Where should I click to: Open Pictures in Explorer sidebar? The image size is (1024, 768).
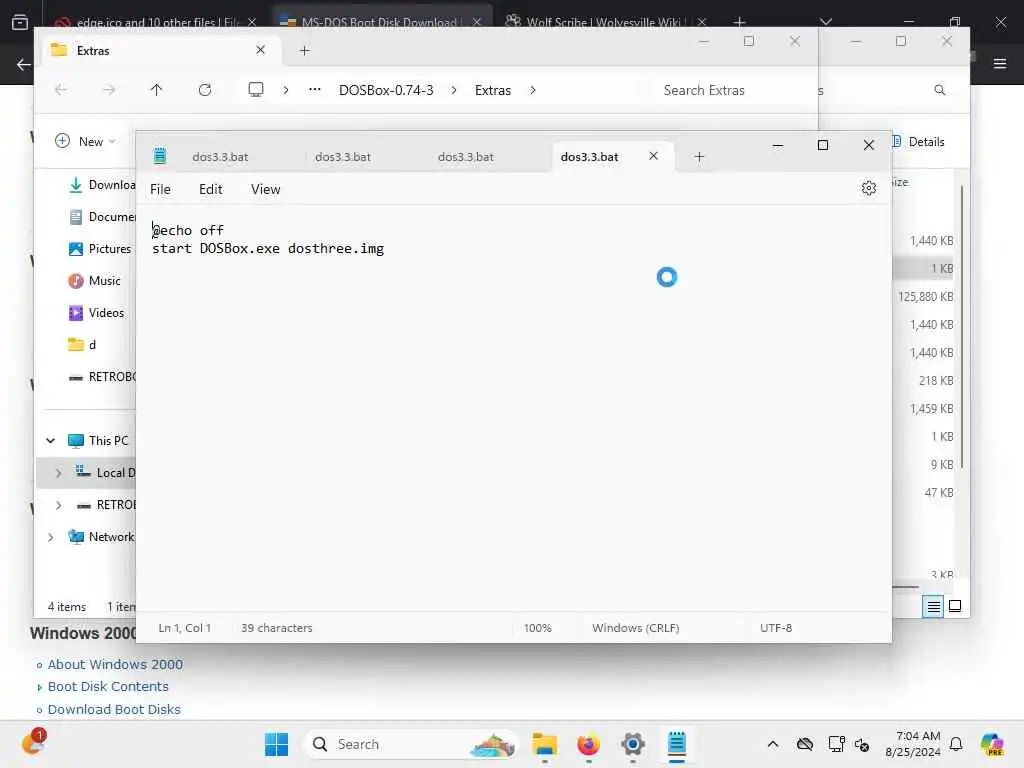pos(100,249)
